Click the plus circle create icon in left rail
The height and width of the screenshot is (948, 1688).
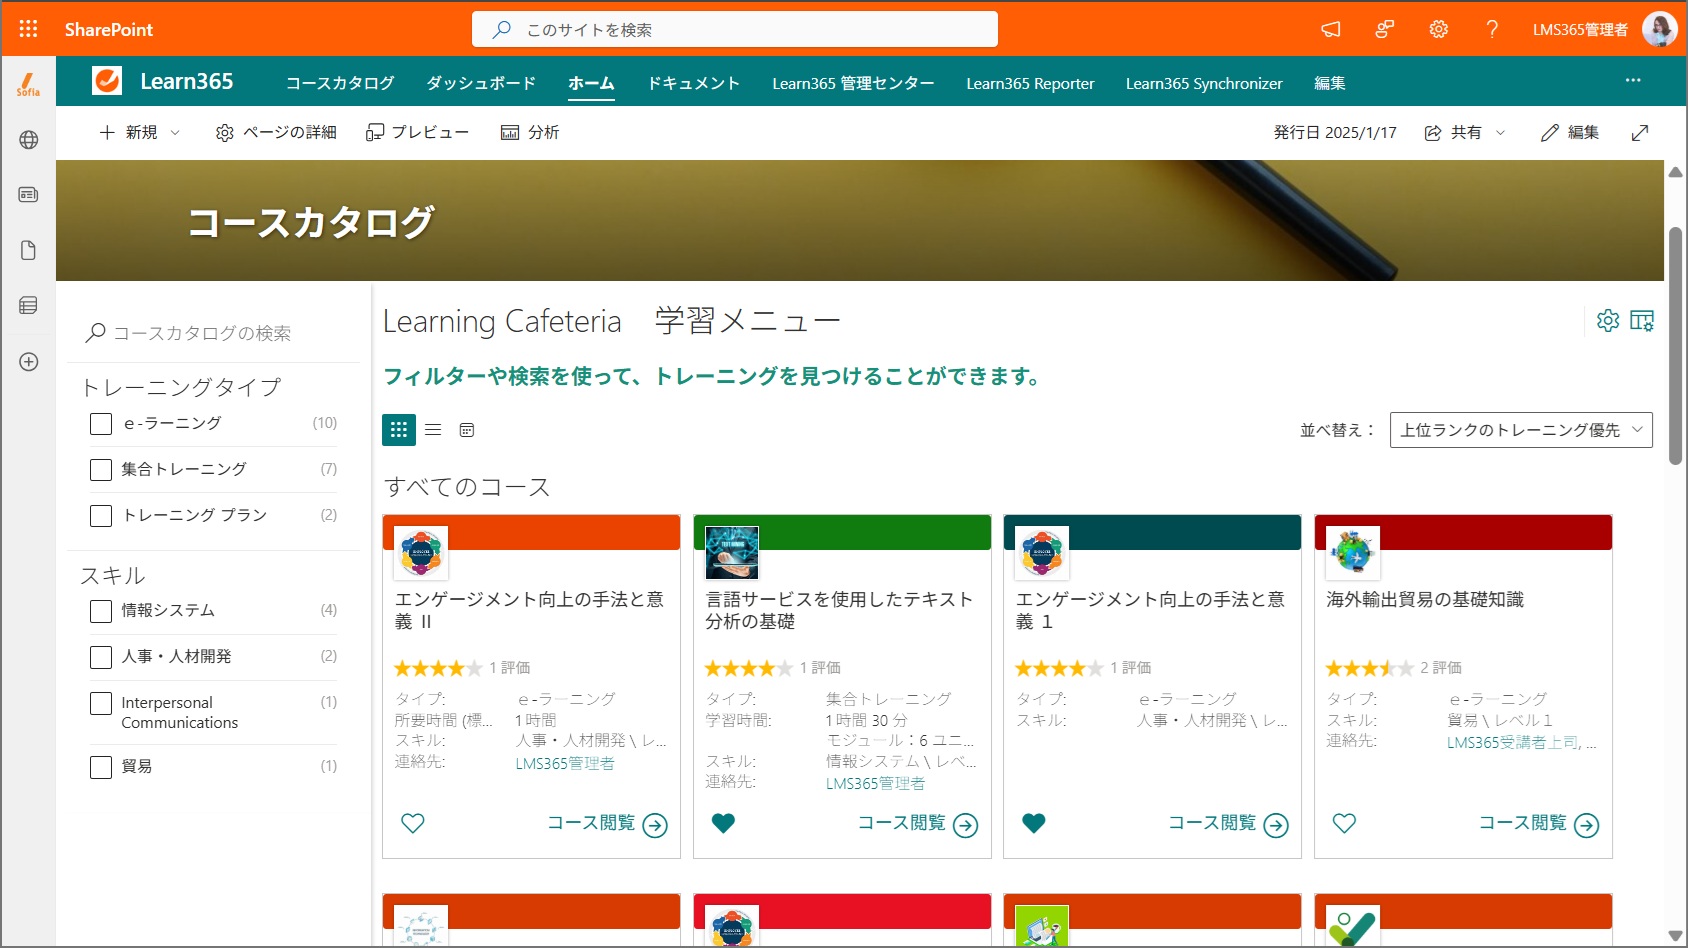tap(29, 362)
